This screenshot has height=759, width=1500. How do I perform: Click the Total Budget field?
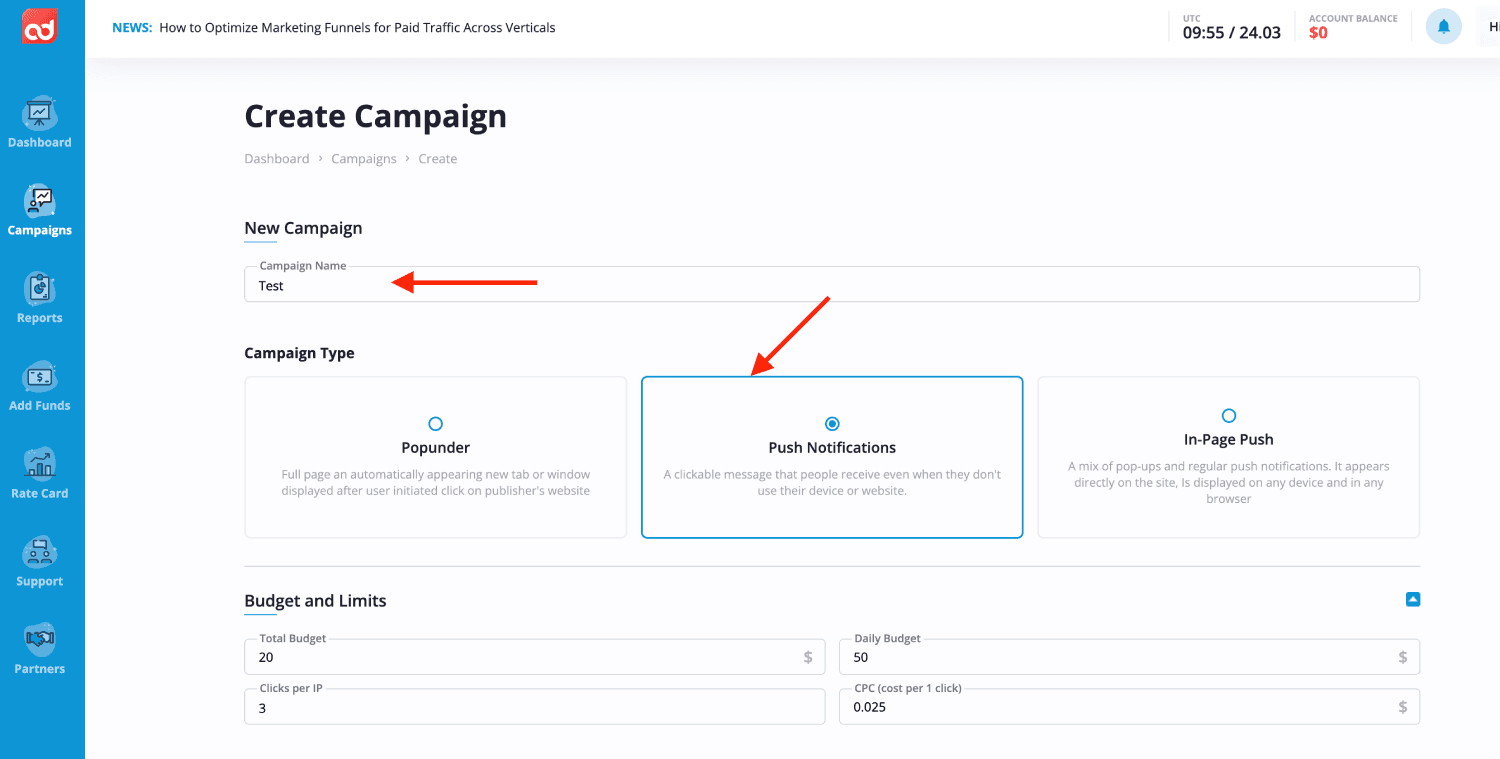point(535,657)
